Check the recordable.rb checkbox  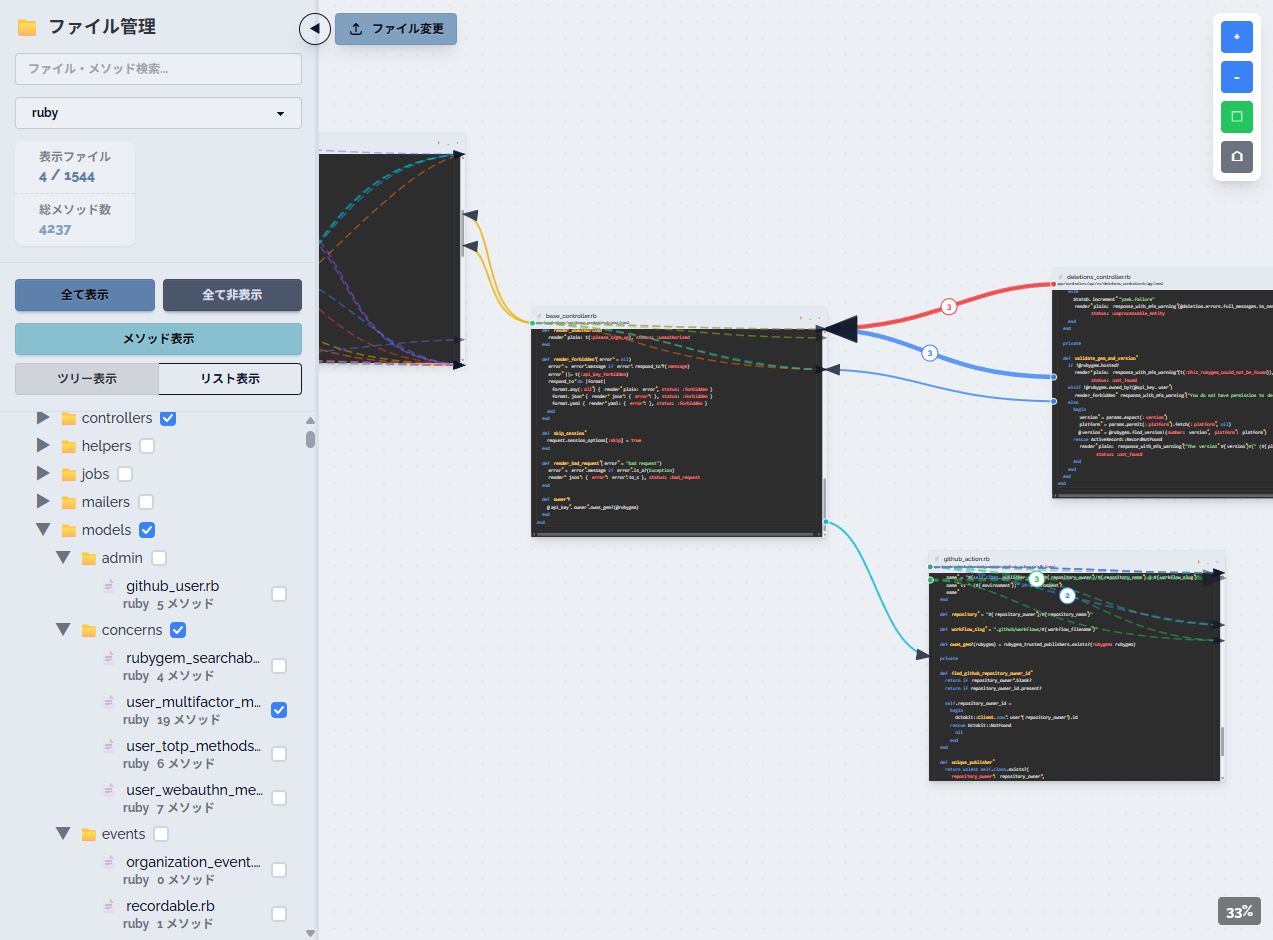pyautogui.click(x=279, y=914)
